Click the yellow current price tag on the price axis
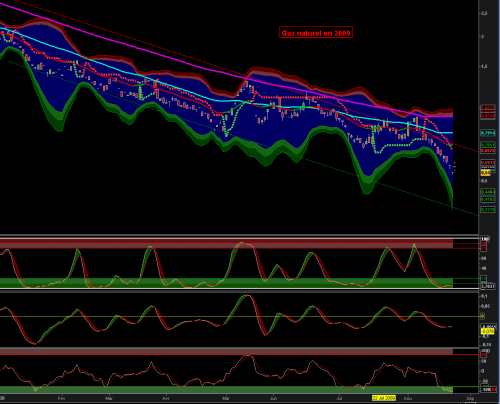 click(x=485, y=173)
